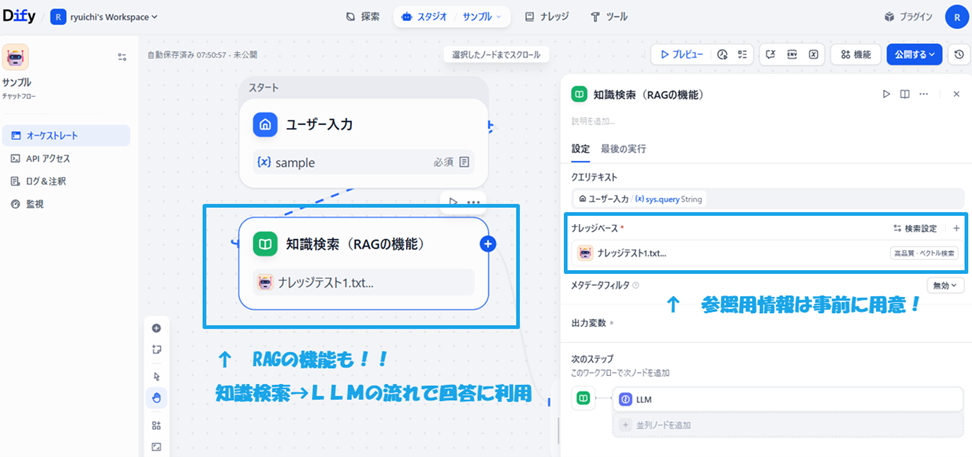Screen dimensions: 972x457
Task: Switch to 最後の実行 tab
Action: coord(623,149)
